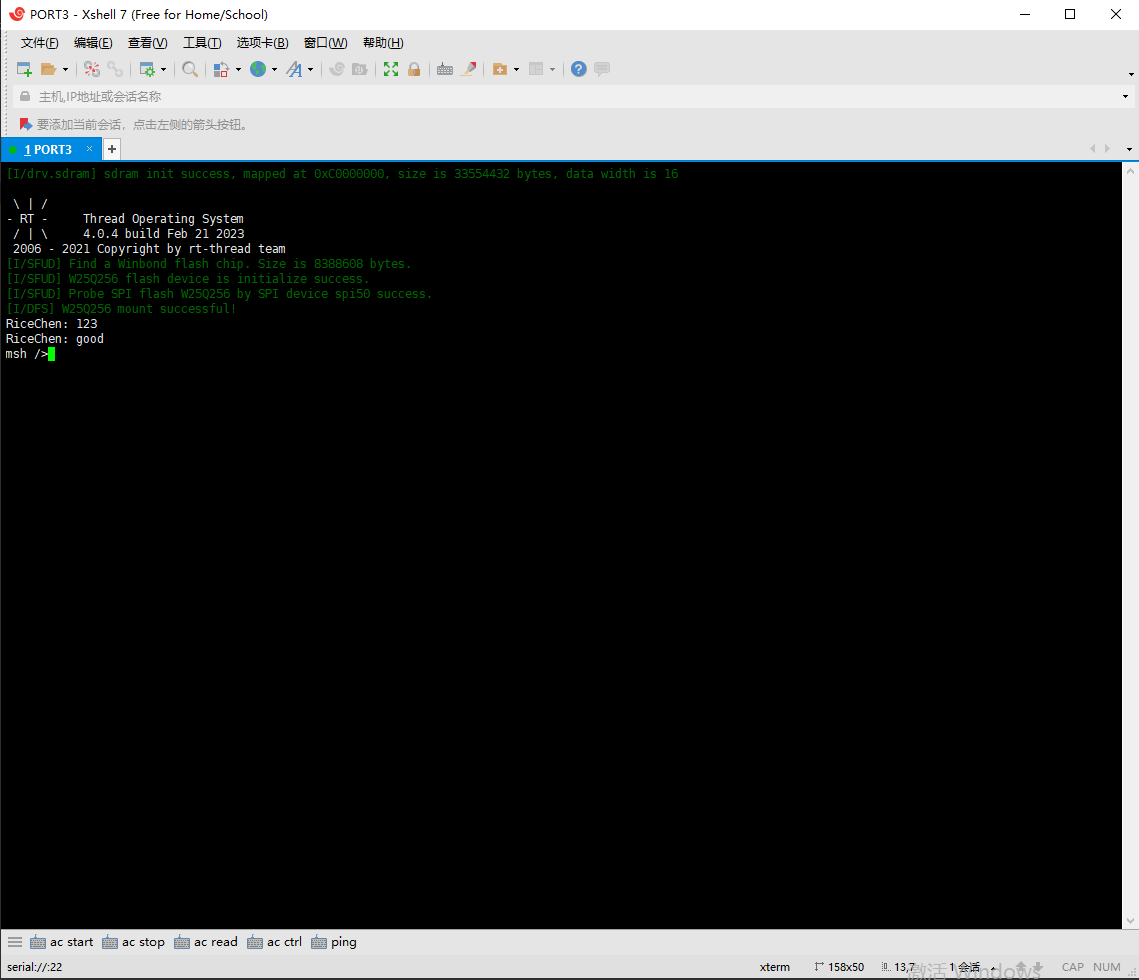Open the sessions folder icon
Screen dimensions: 1139x980
click(x=49, y=69)
